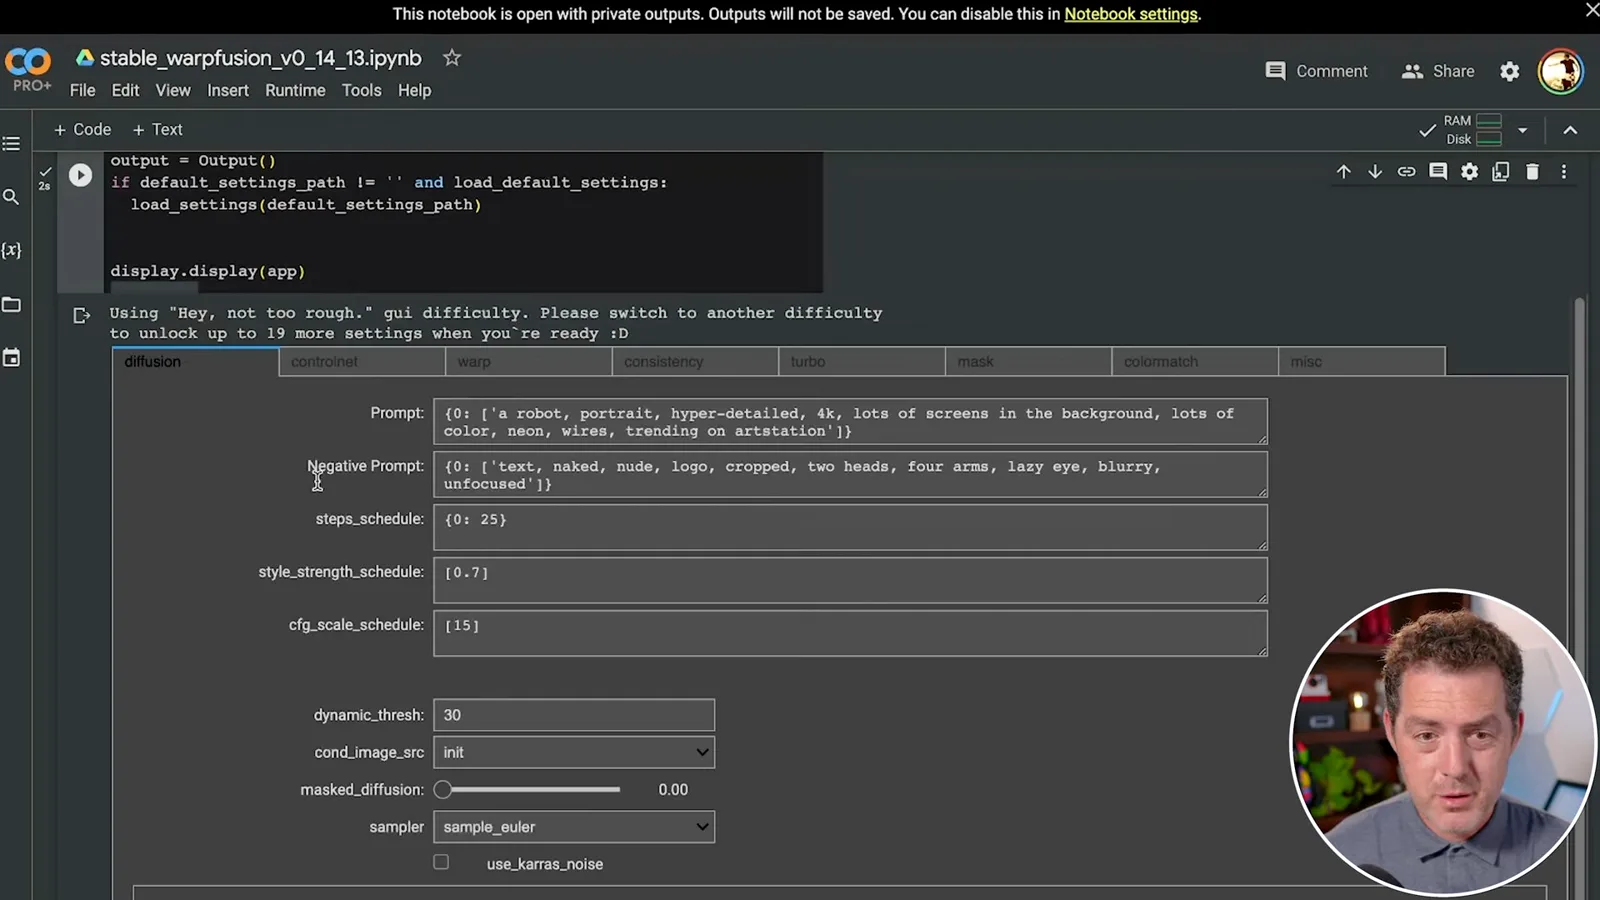Screen dimensions: 1600x900
Task: Add a new Text cell
Action: coord(158,129)
